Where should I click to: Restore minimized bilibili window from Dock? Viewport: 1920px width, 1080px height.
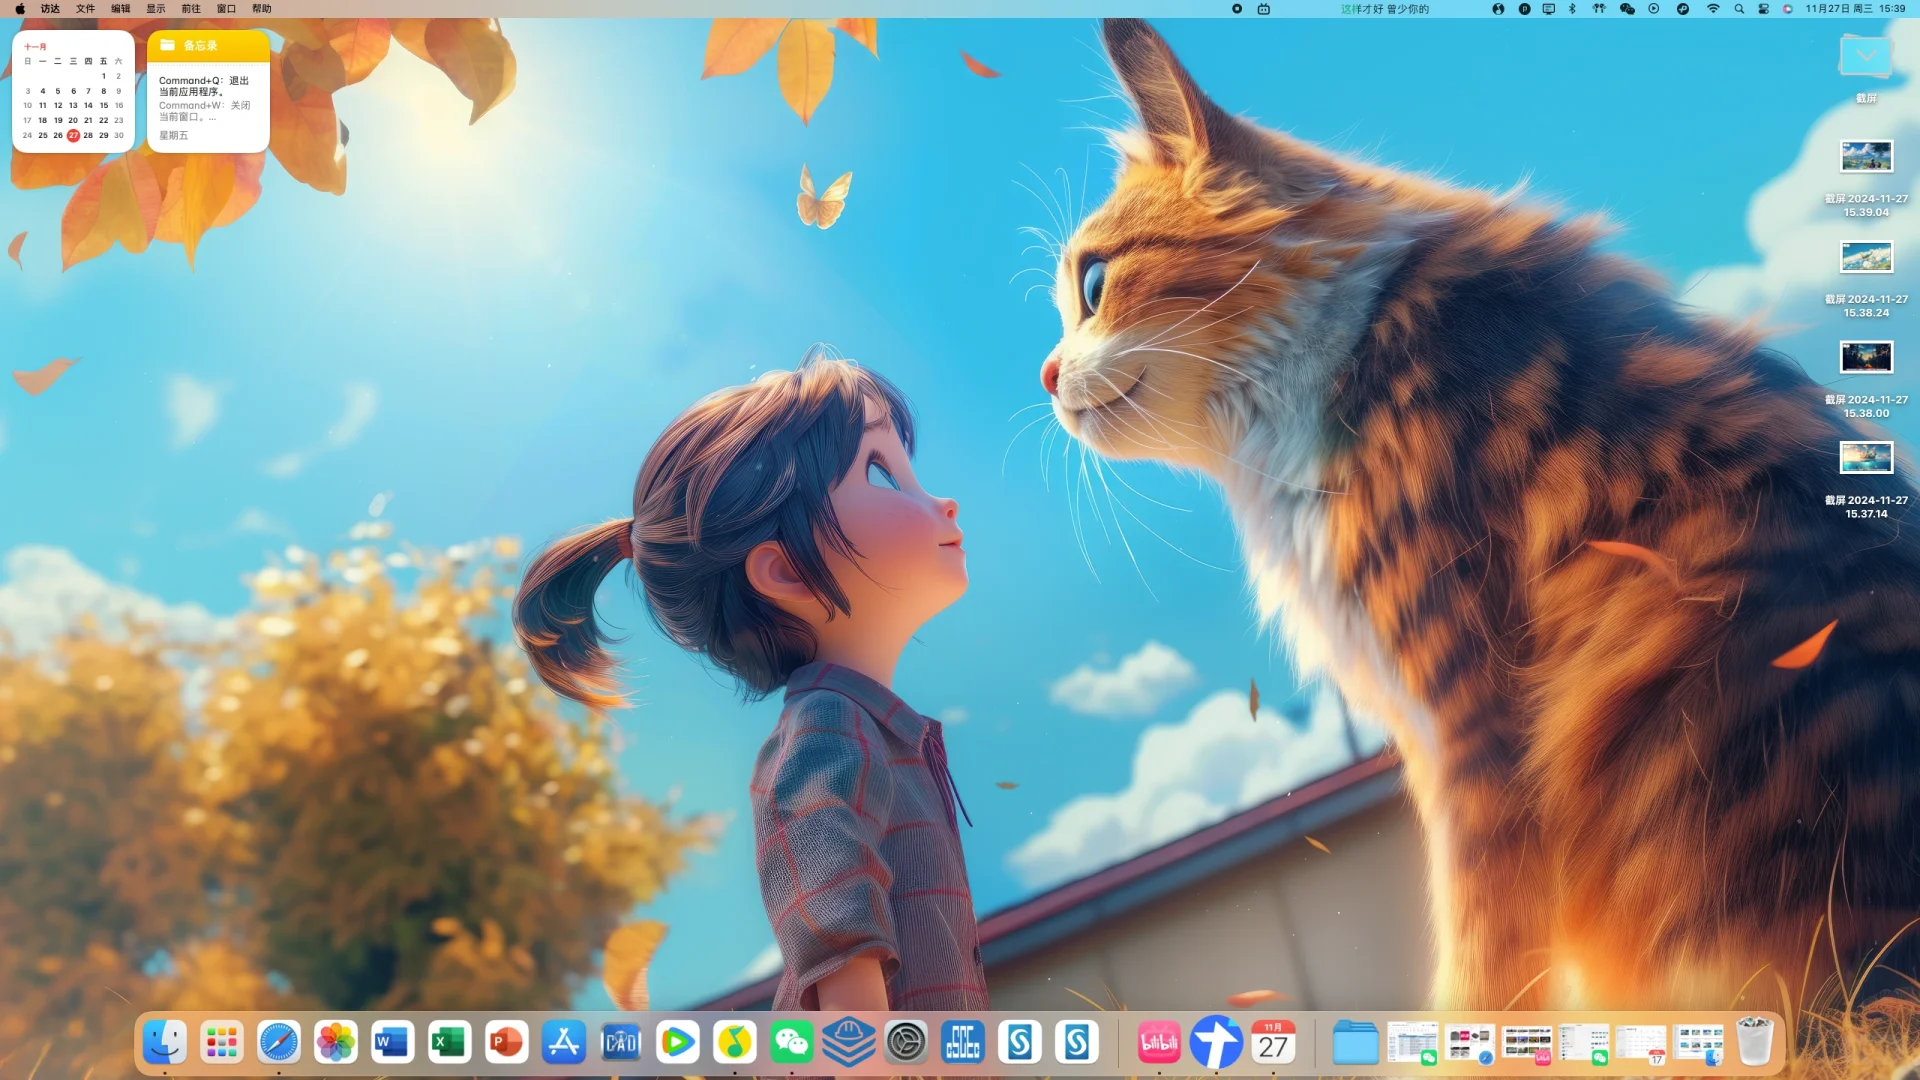[1527, 1043]
